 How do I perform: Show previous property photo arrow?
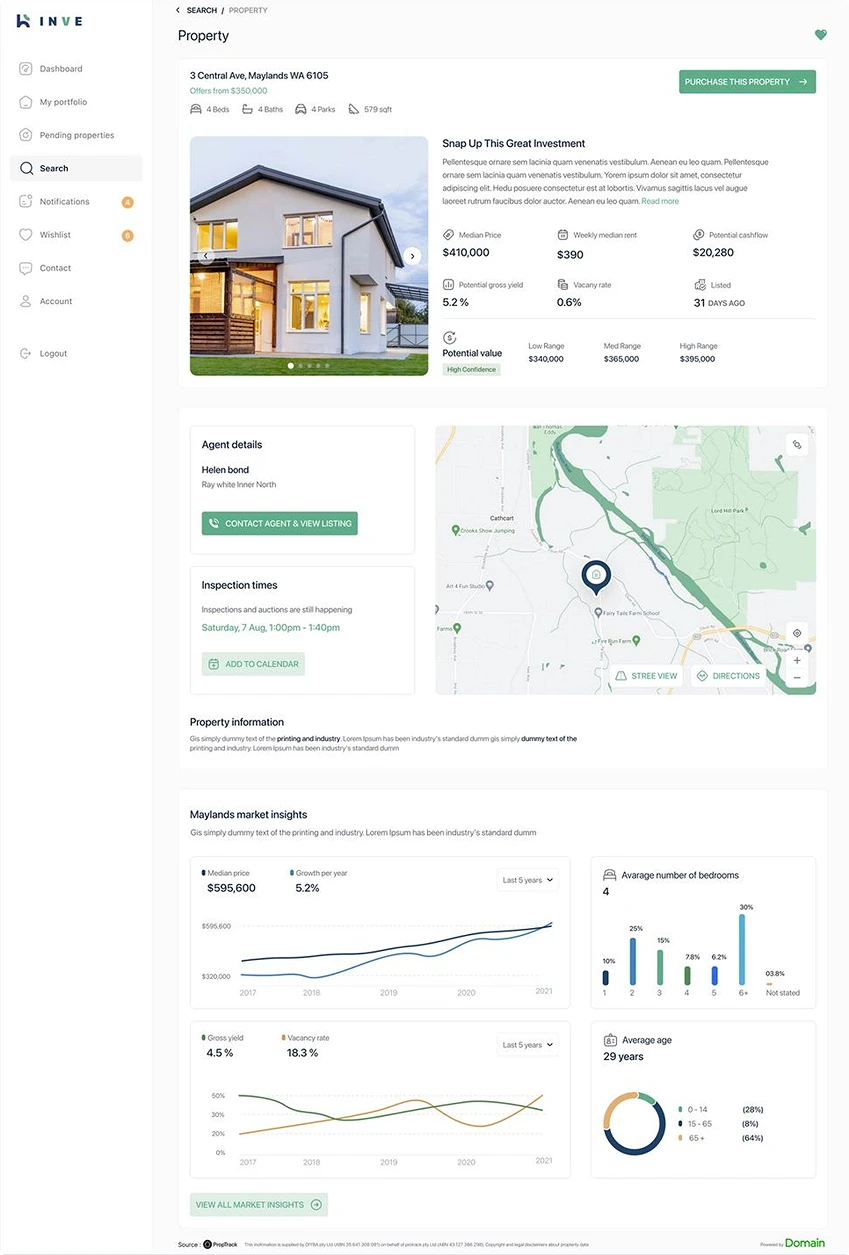click(x=206, y=256)
